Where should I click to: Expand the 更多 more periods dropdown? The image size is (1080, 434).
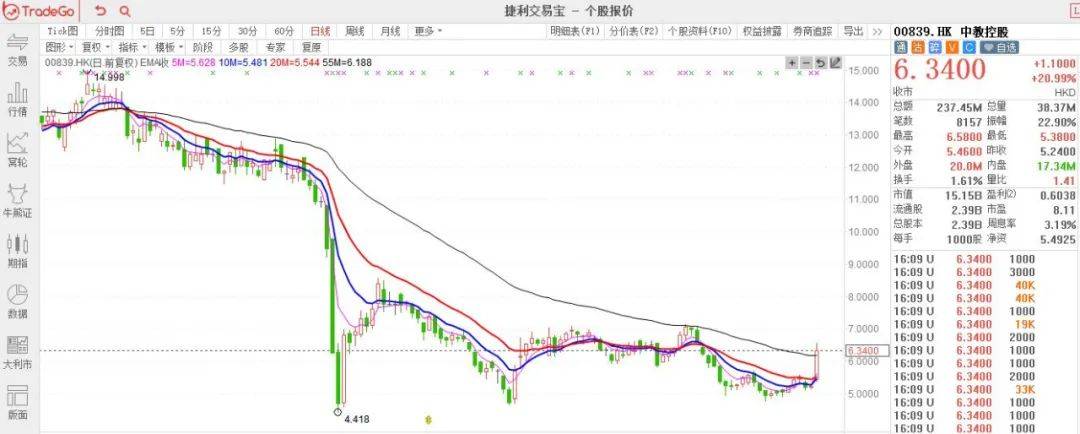pyautogui.click(x=428, y=31)
